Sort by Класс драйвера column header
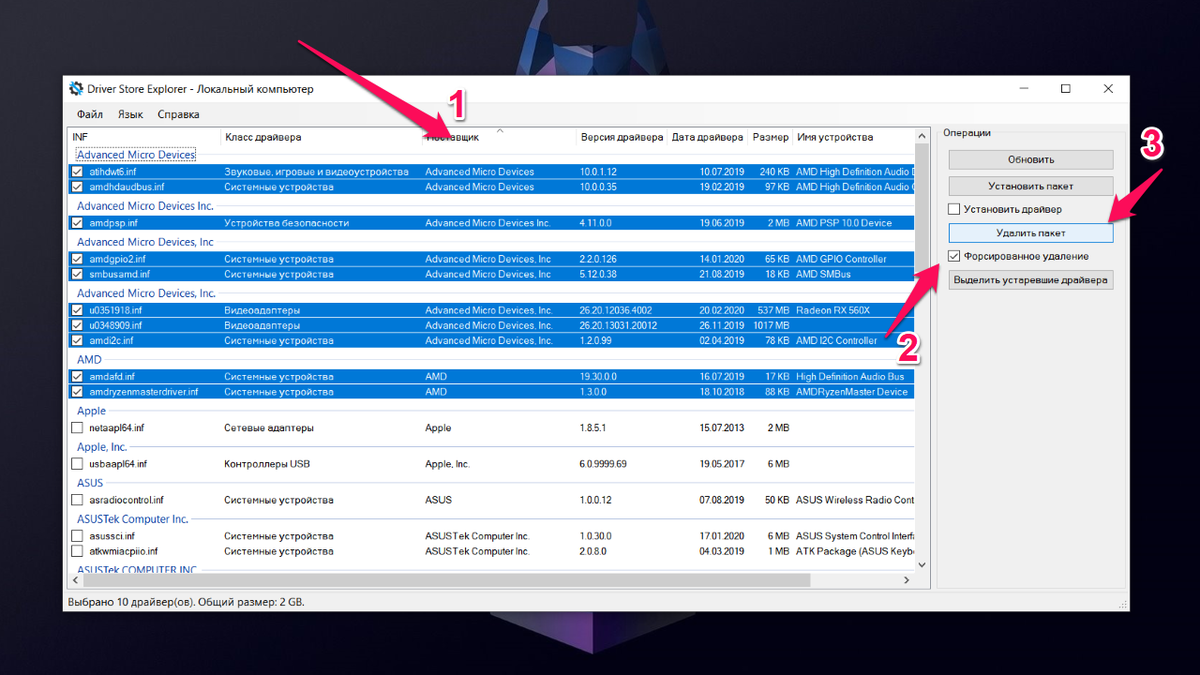Image resolution: width=1200 pixels, height=675 pixels. tap(321, 137)
